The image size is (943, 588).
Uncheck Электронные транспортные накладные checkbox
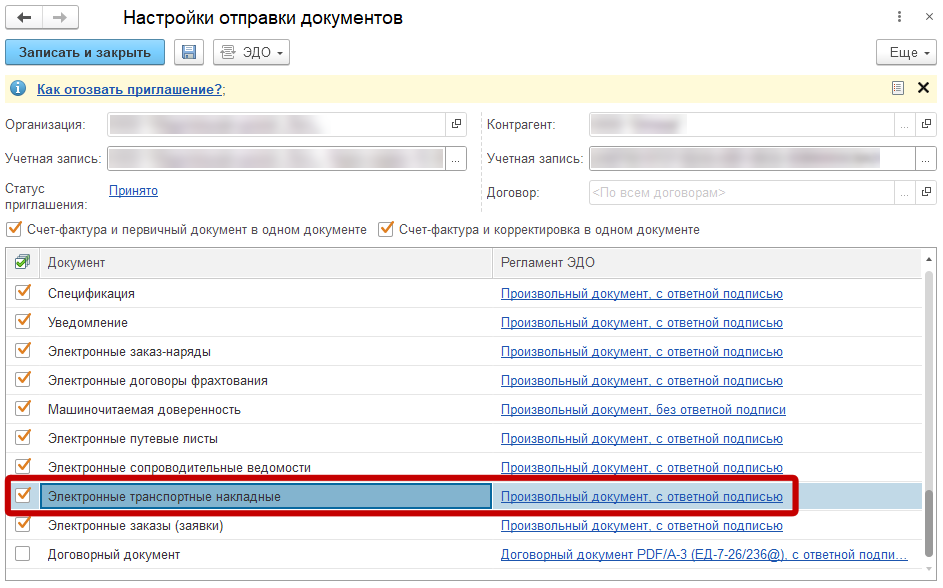click(x=23, y=495)
